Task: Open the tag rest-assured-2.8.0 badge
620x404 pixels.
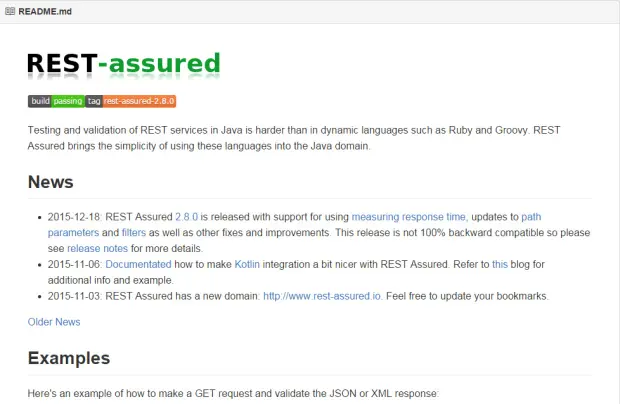Action: [x=131, y=101]
